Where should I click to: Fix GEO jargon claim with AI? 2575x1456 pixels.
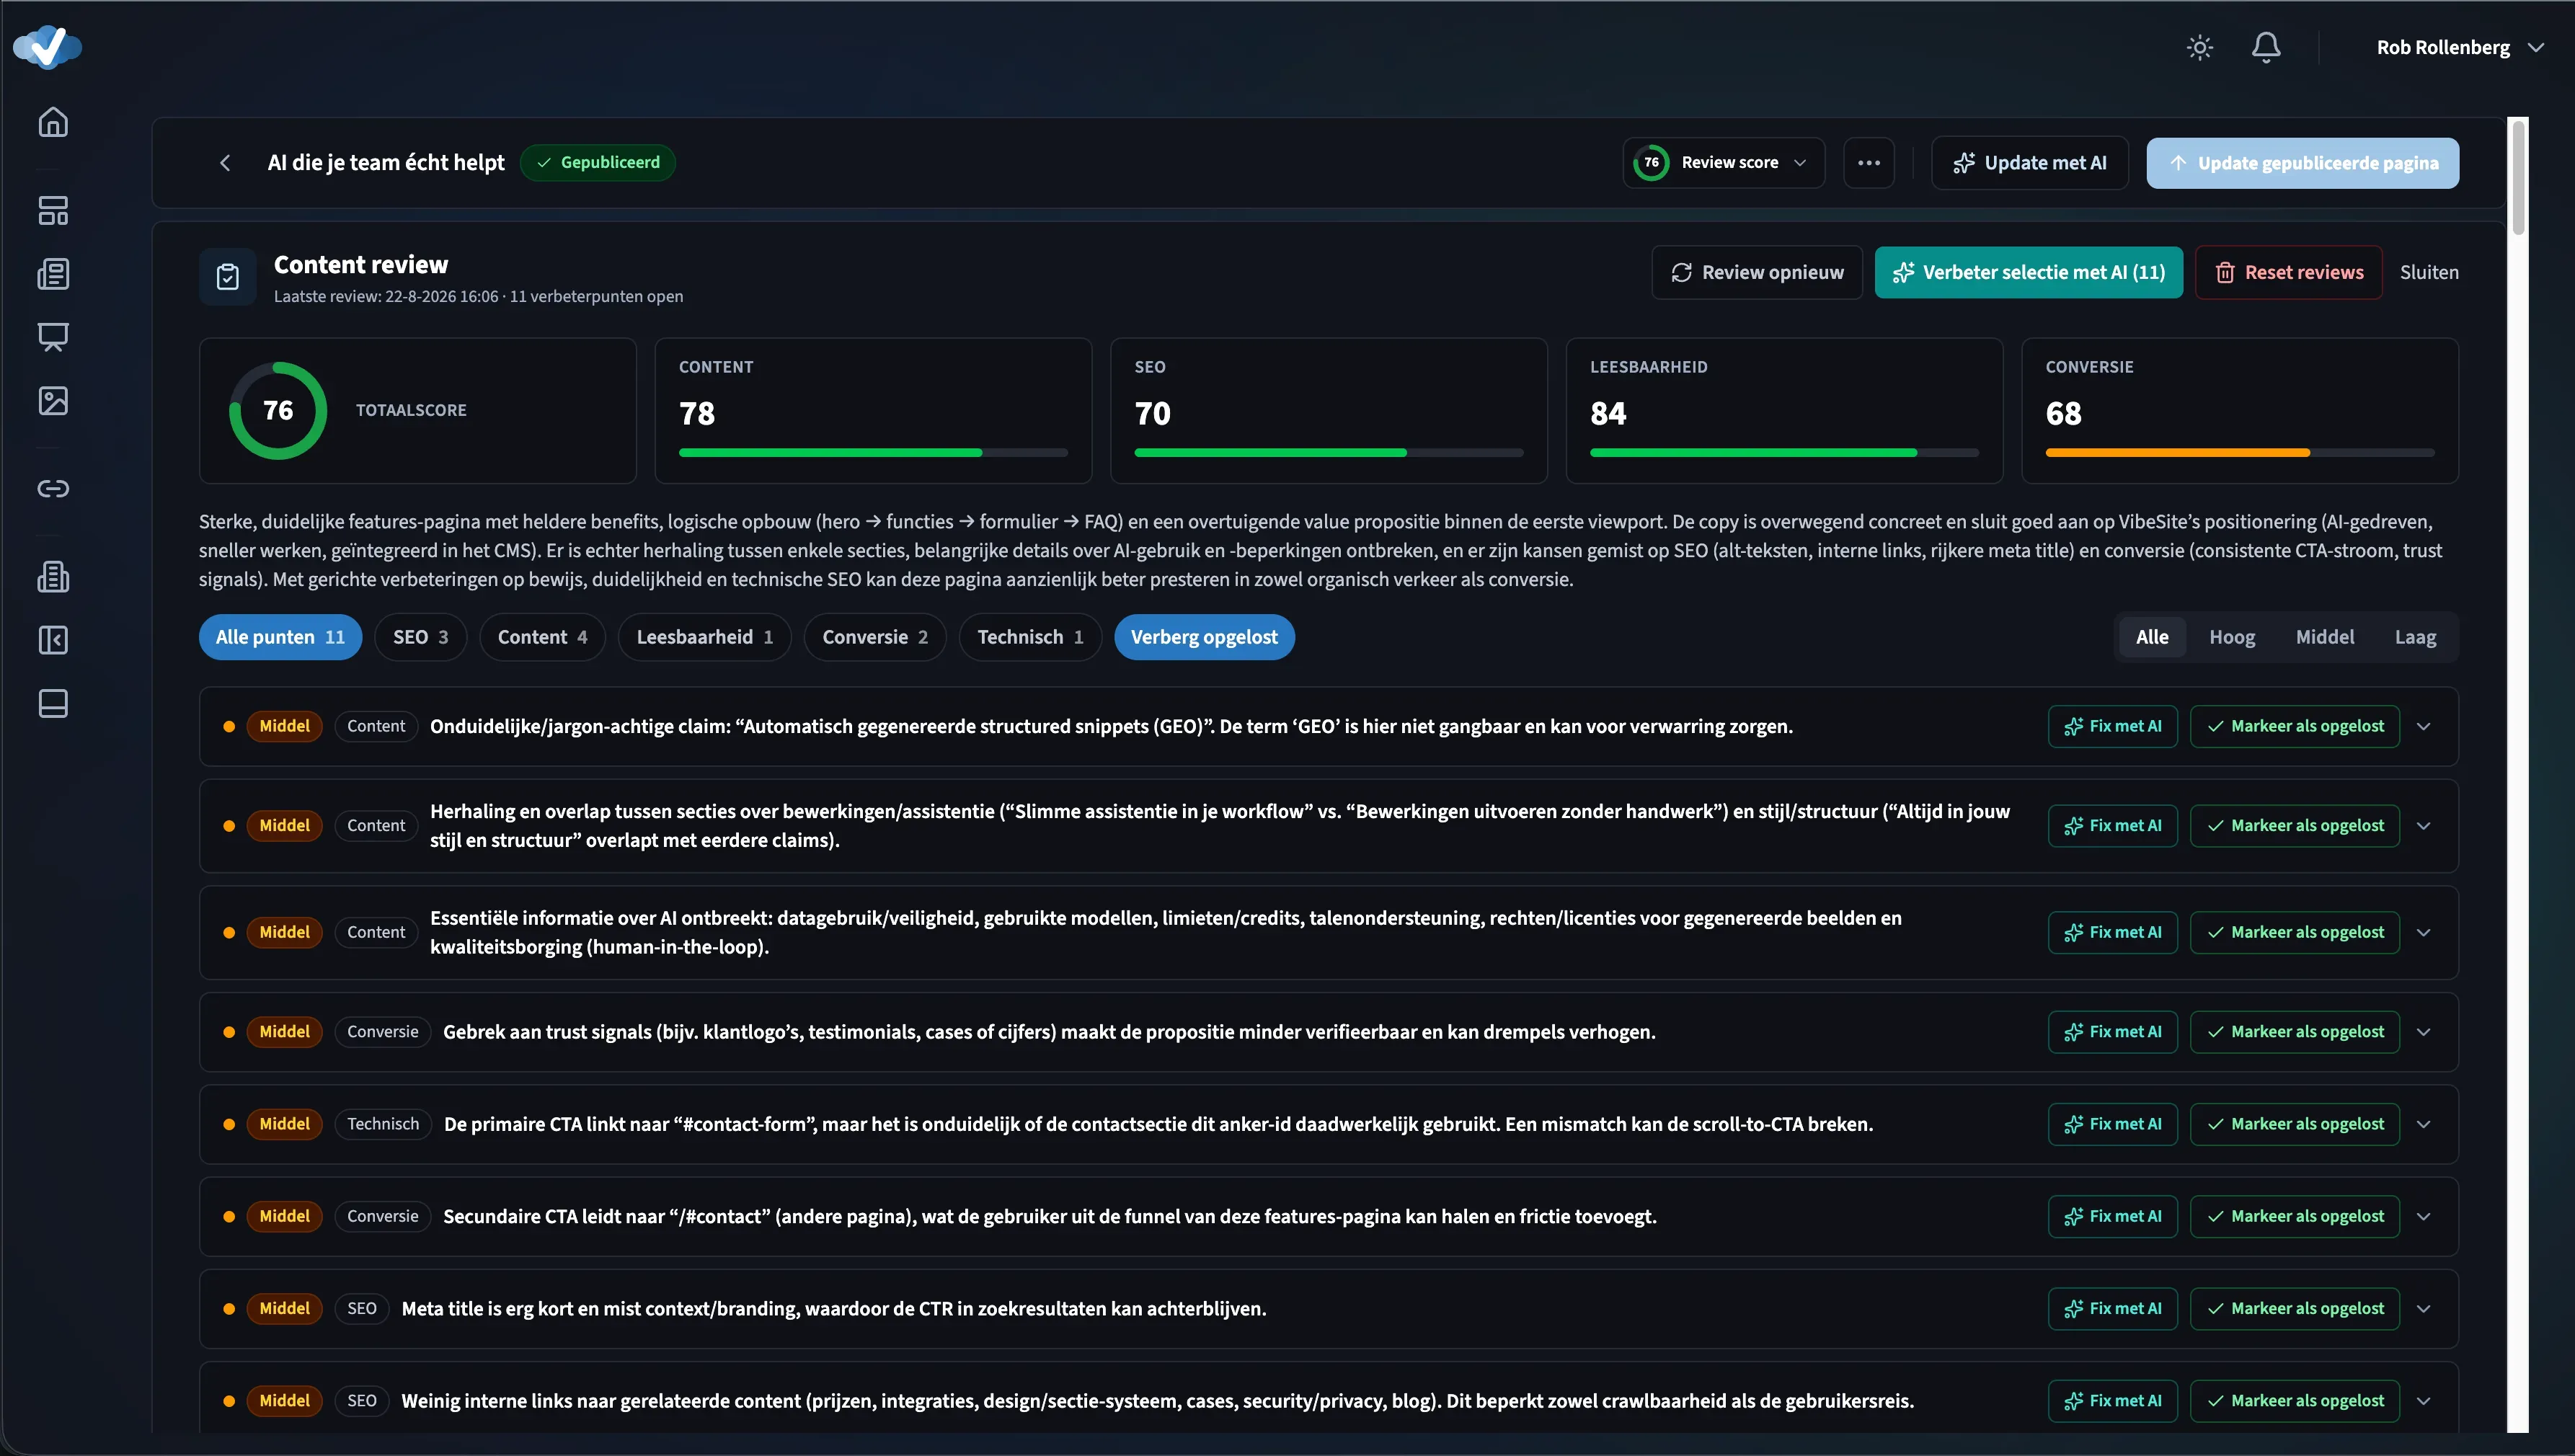(x=2112, y=727)
